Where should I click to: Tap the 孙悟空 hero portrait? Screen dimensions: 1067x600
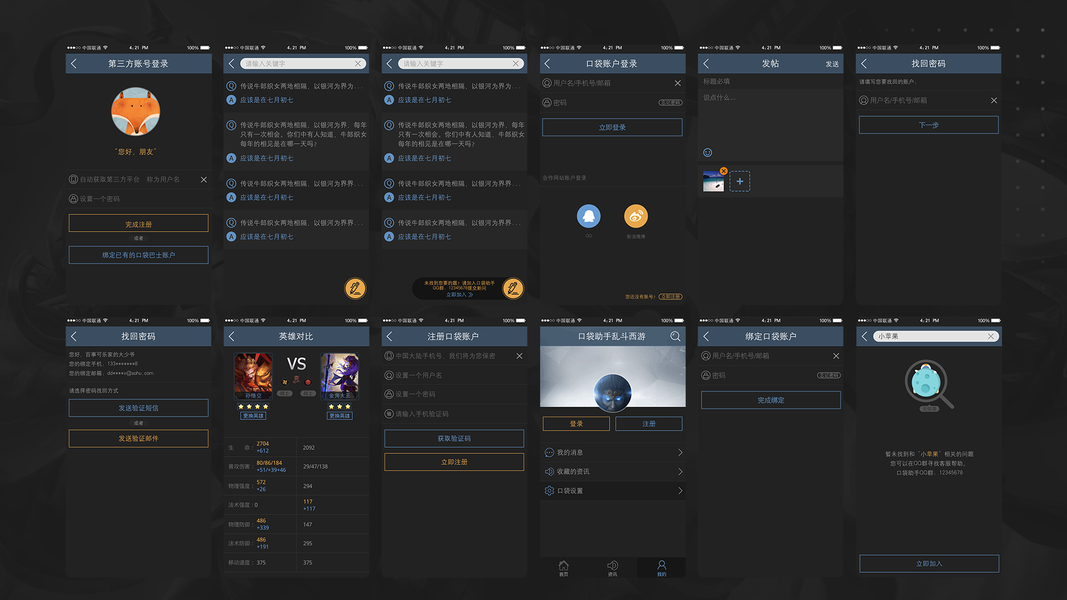pyautogui.click(x=253, y=376)
